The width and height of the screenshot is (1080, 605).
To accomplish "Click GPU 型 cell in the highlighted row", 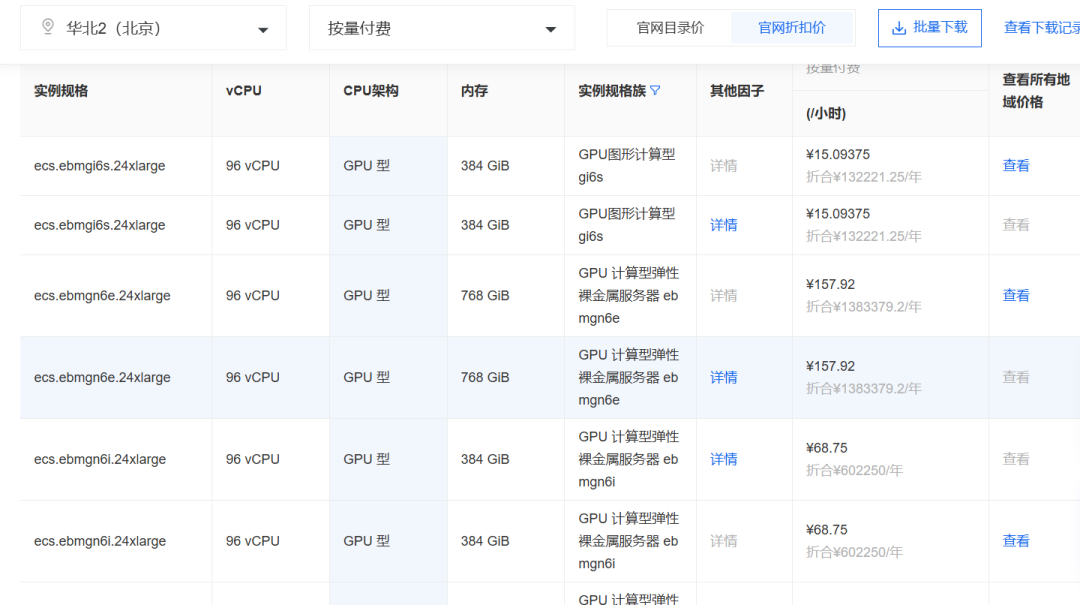I will tap(366, 378).
